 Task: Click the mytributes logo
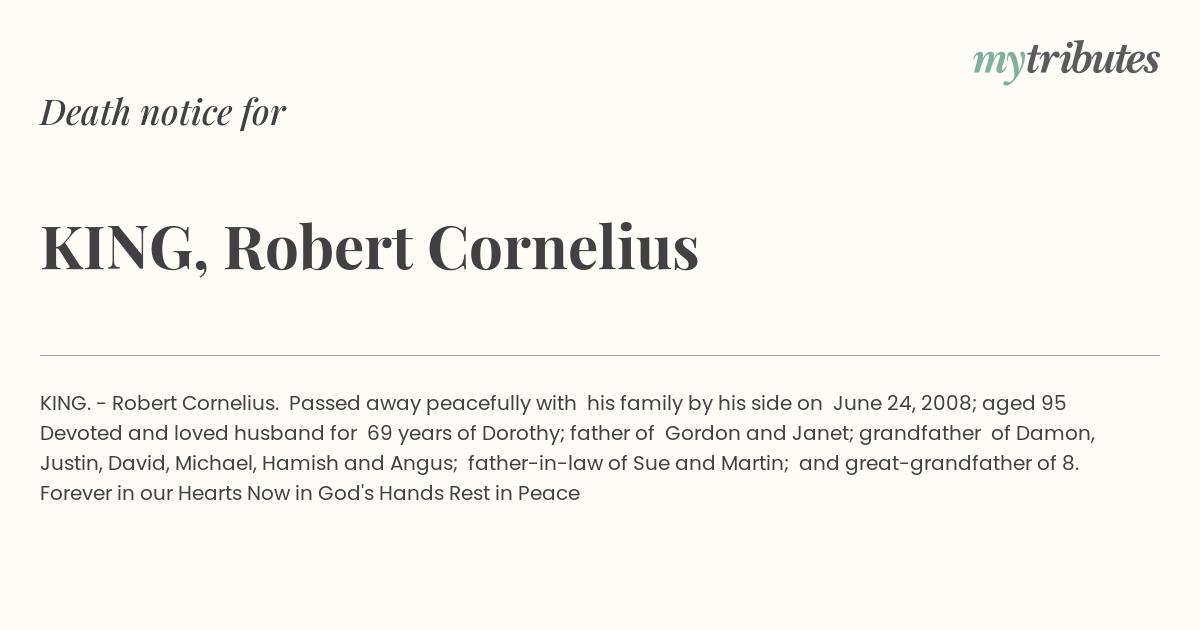point(1066,62)
